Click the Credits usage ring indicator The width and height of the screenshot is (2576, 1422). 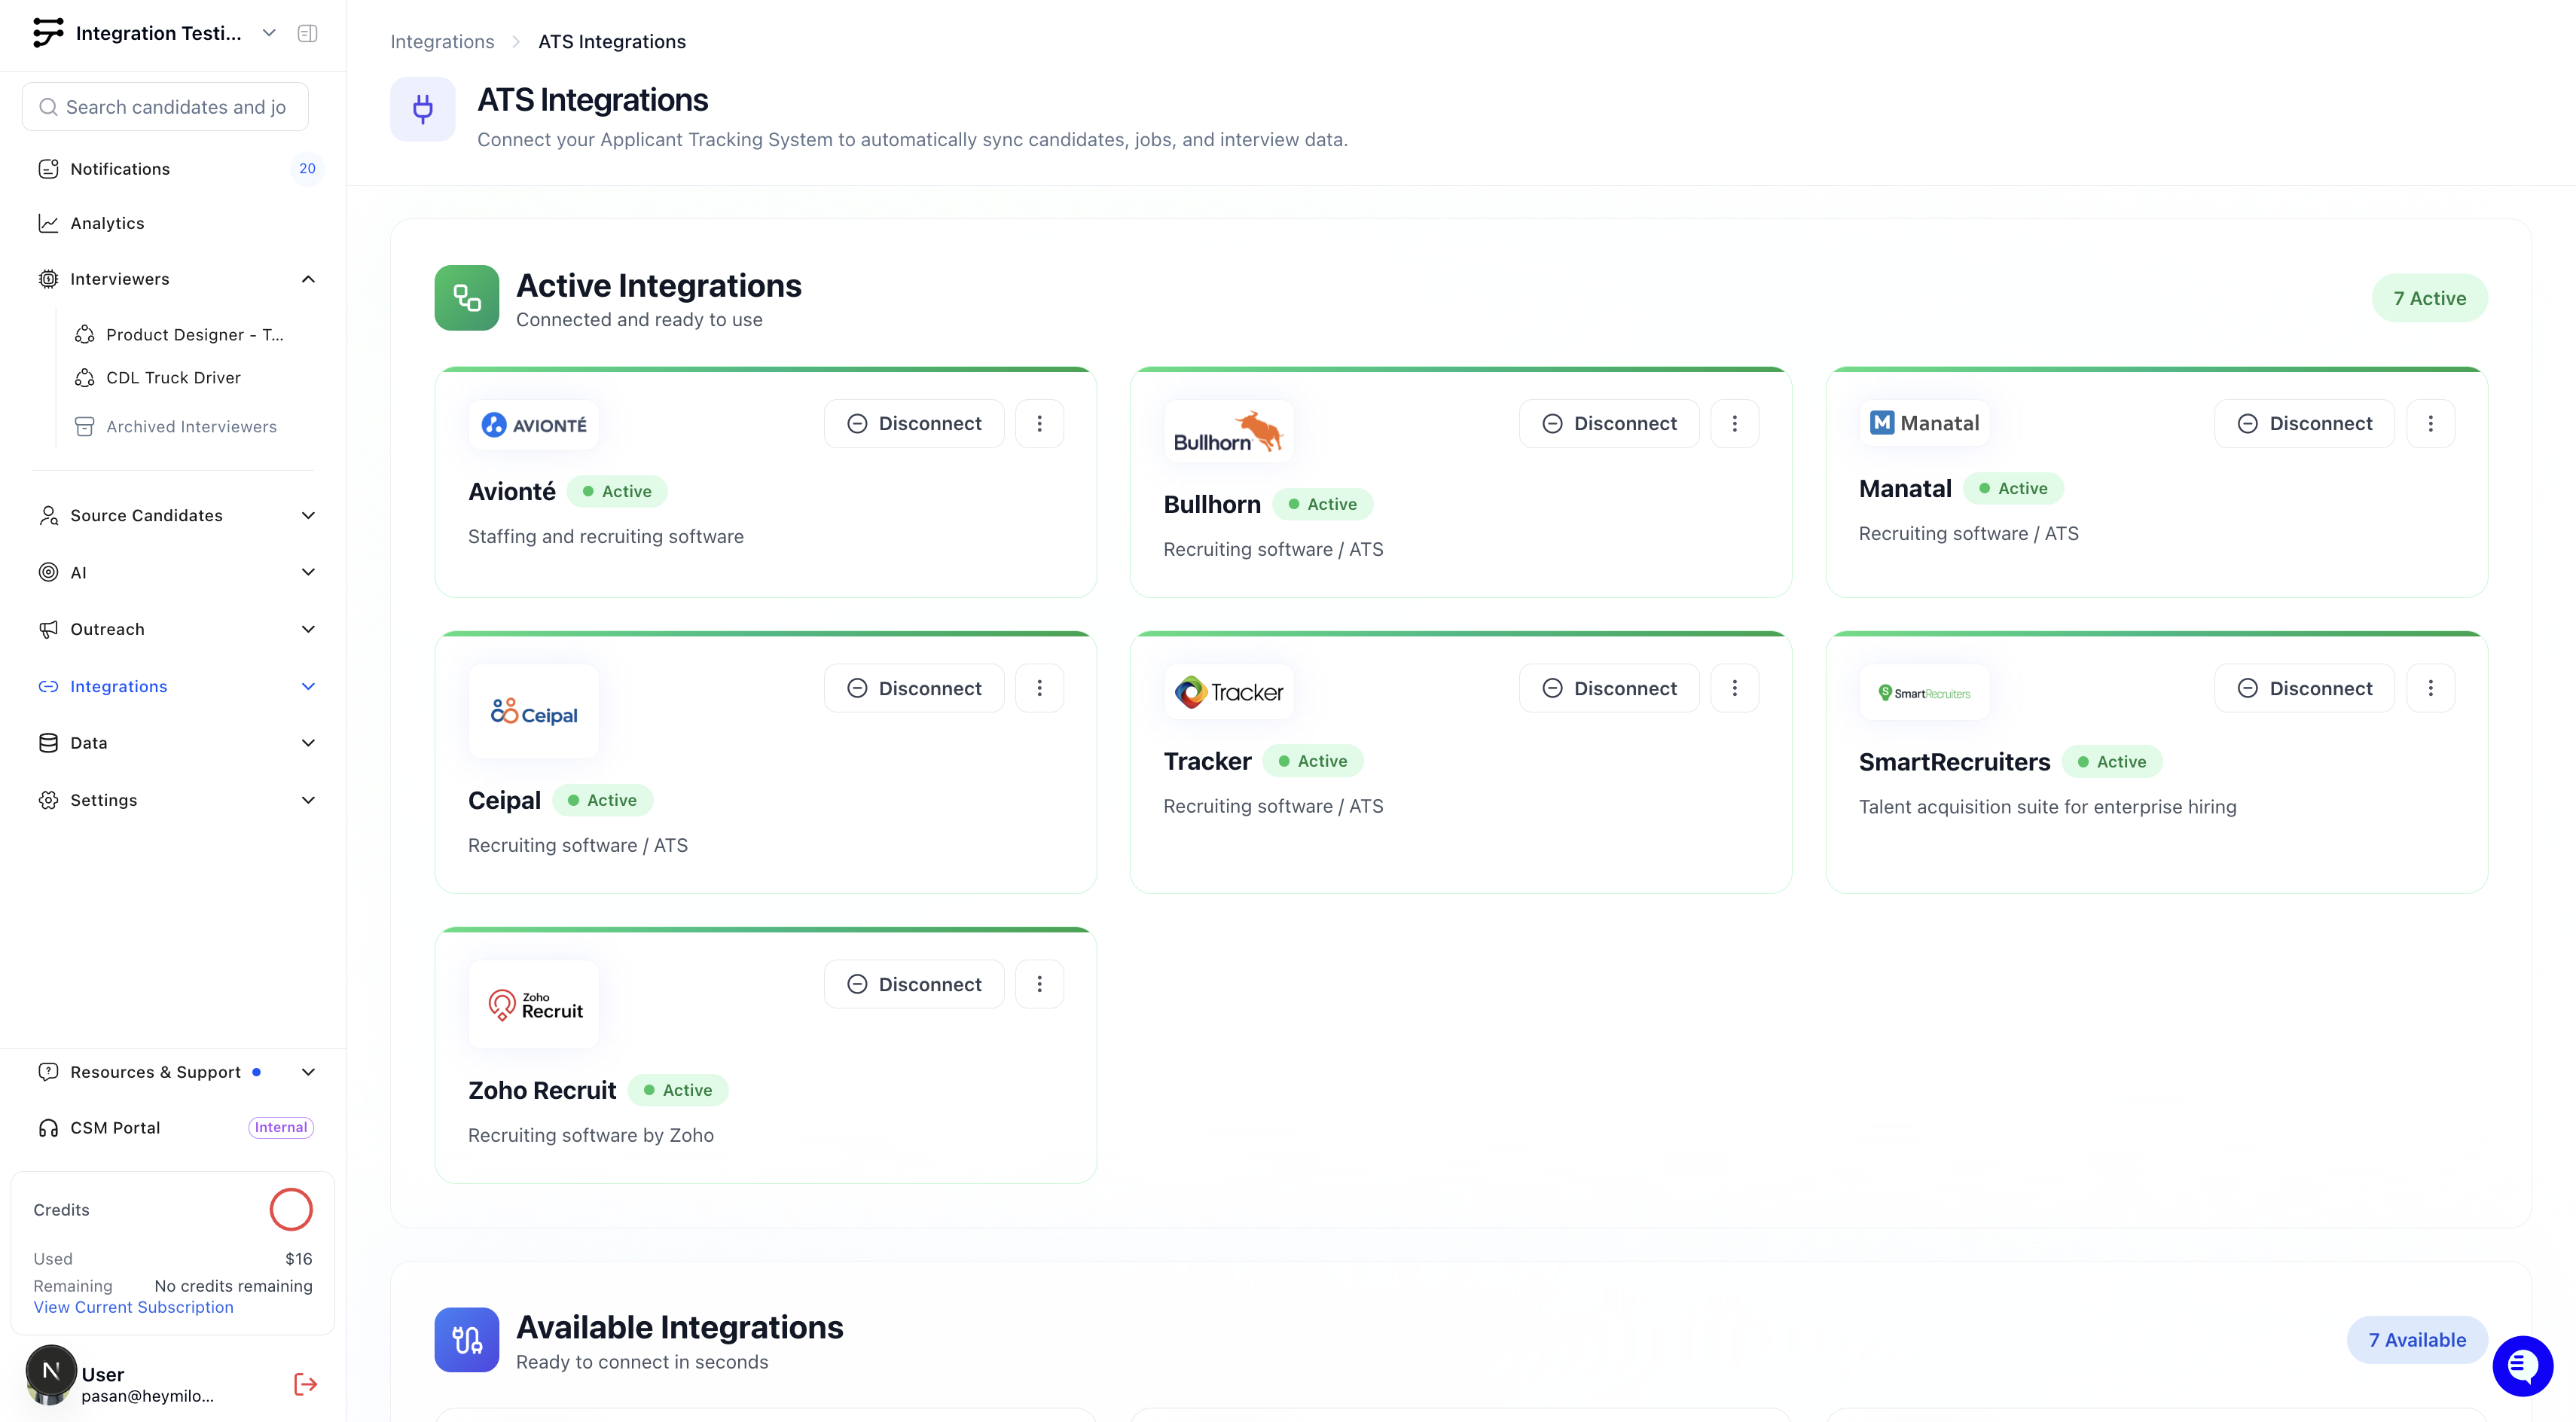click(x=291, y=1209)
